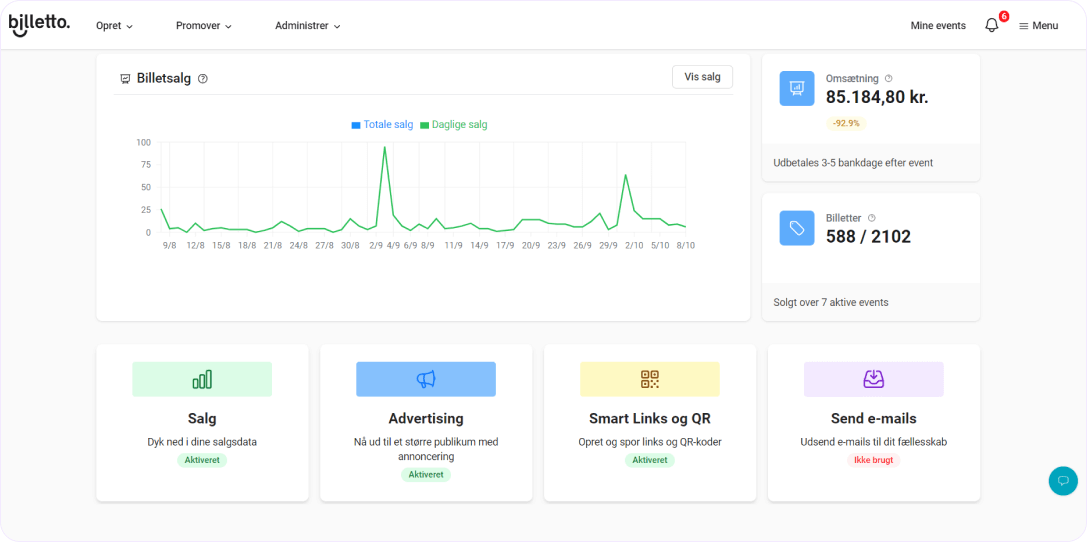
Task: Open the hamburger Menu
Action: (1038, 26)
